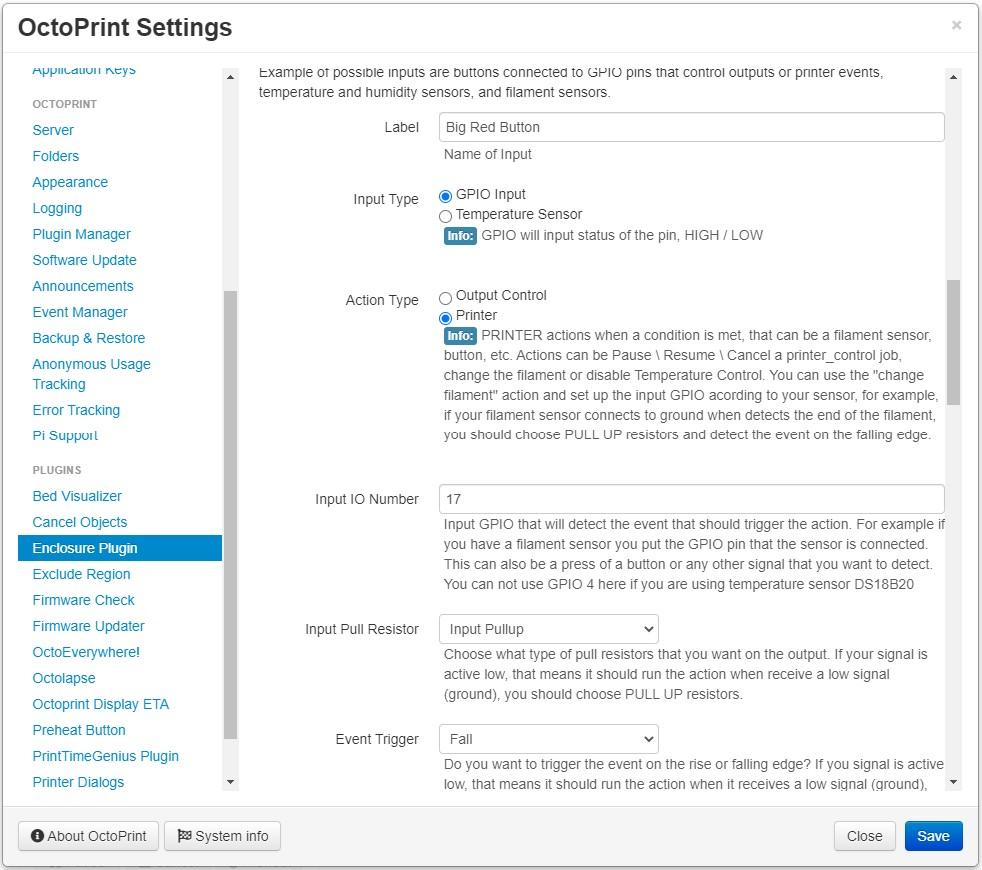982x870 pixels.
Task: Click sidebar scrollbar up arrow
Action: pos(230,77)
